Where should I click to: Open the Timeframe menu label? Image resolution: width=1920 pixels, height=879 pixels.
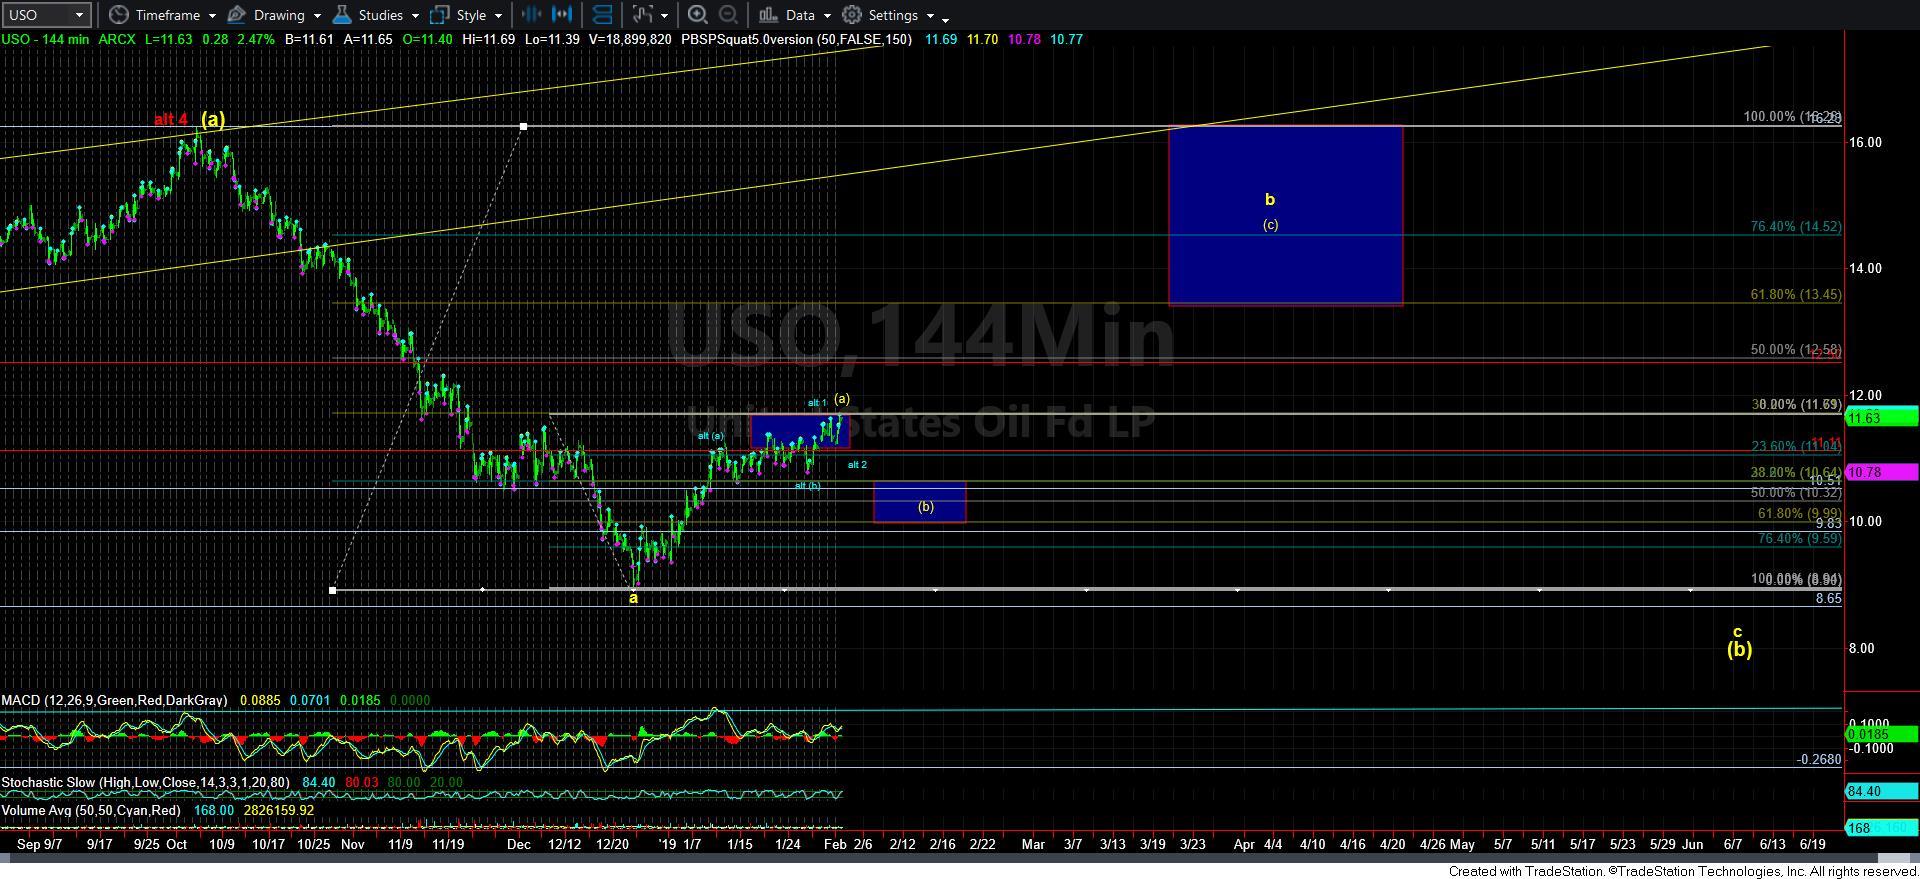pyautogui.click(x=168, y=15)
